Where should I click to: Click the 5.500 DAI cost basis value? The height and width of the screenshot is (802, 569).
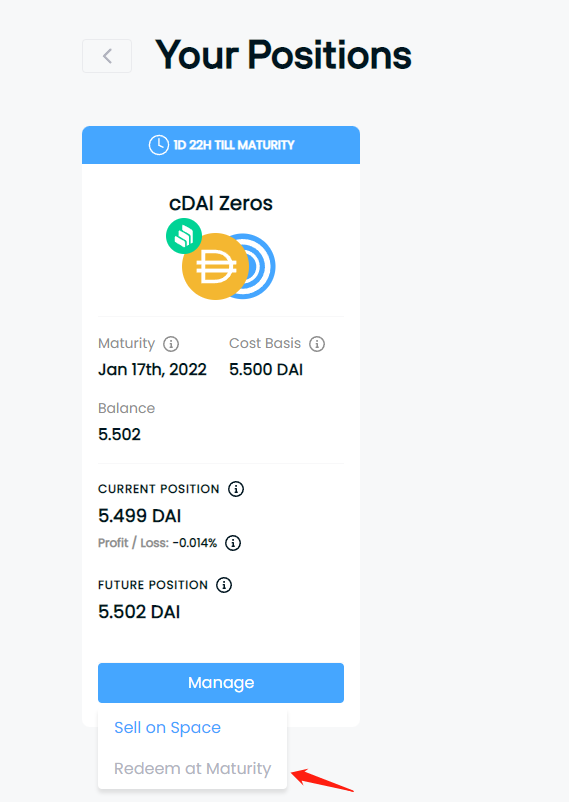[266, 369]
